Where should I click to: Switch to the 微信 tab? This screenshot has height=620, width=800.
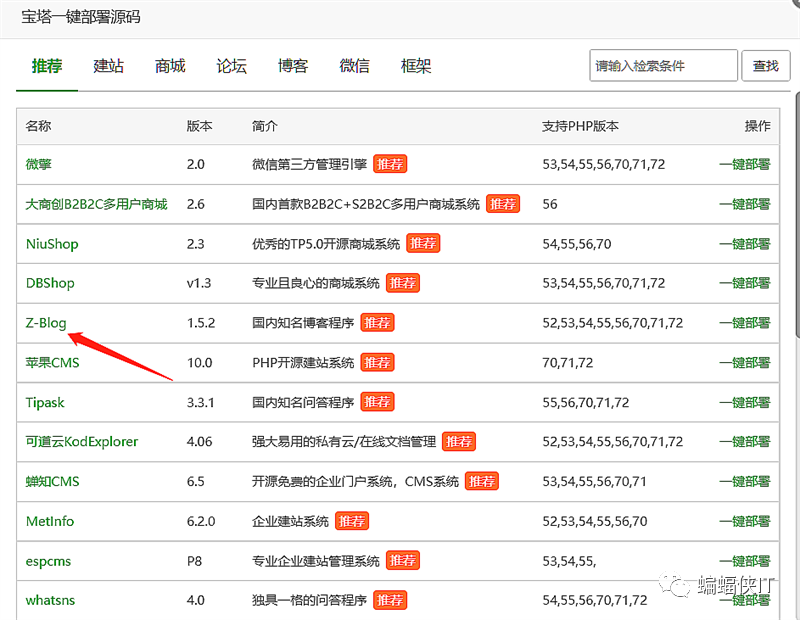point(354,65)
